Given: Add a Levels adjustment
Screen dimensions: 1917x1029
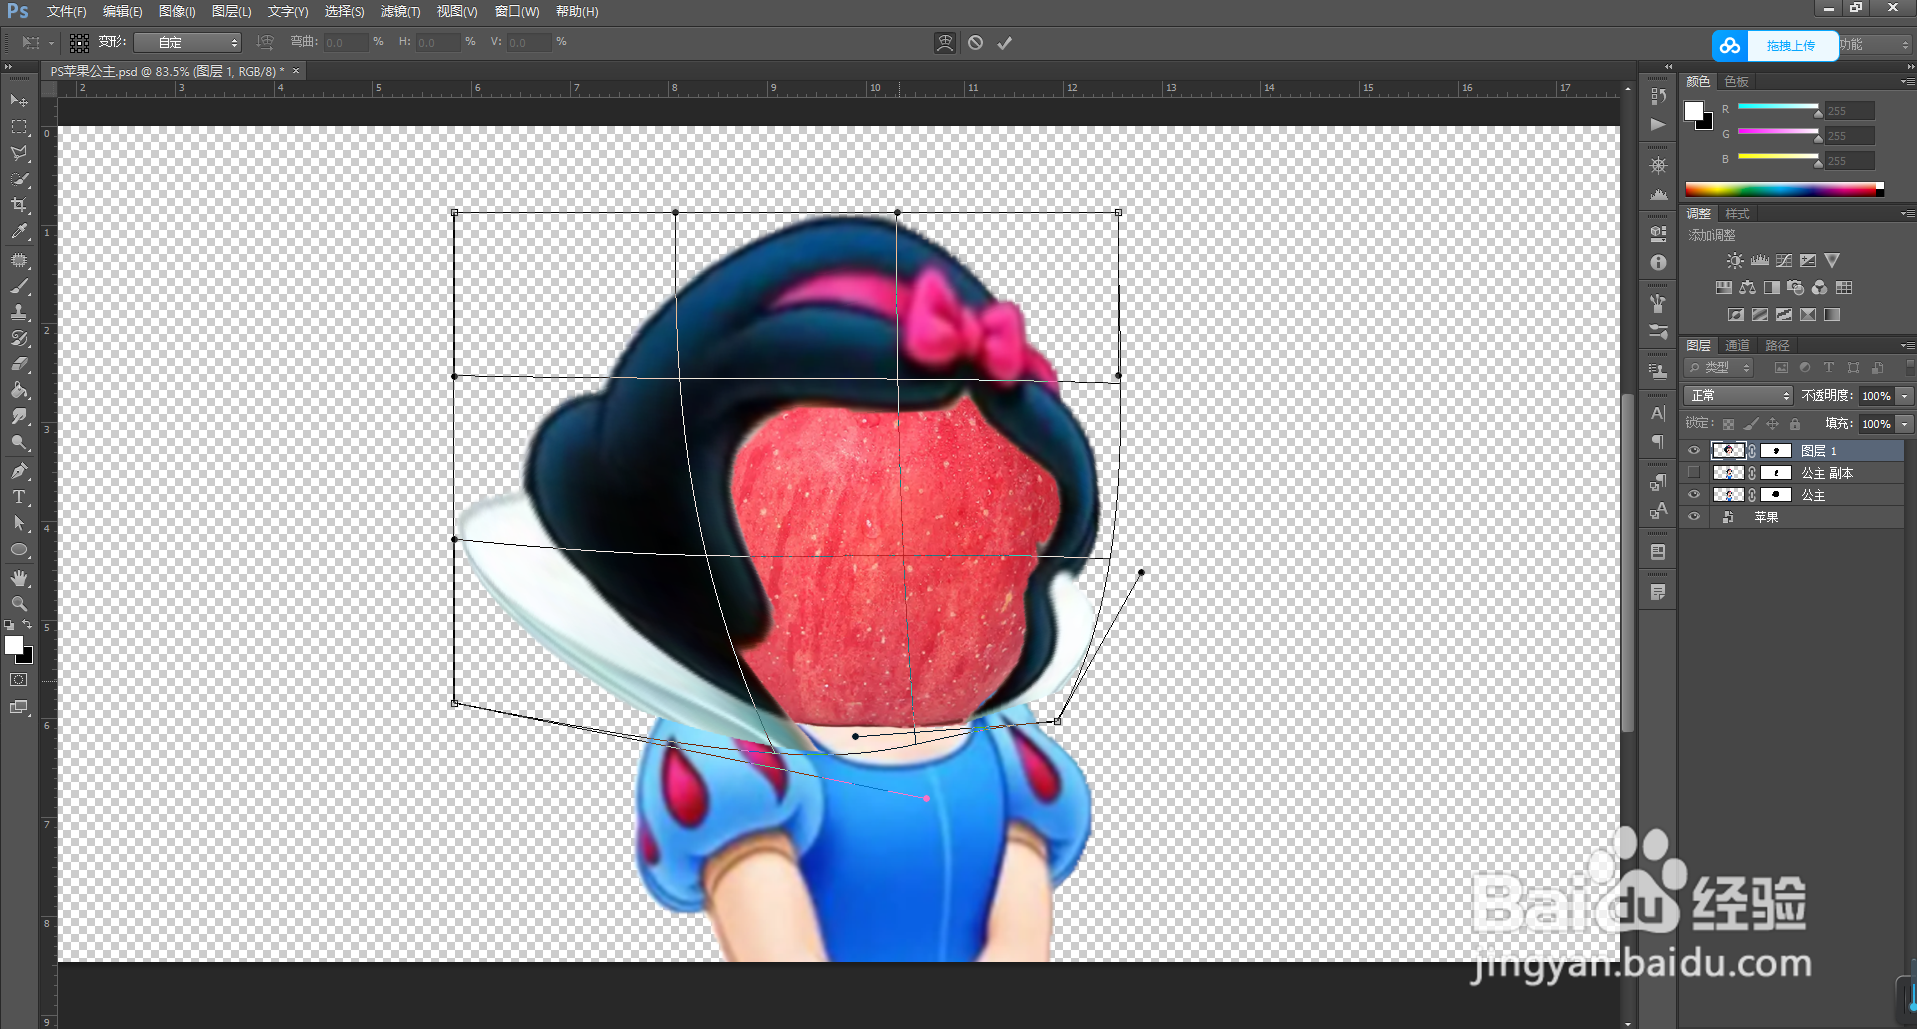Looking at the screenshot, I should 1760,261.
